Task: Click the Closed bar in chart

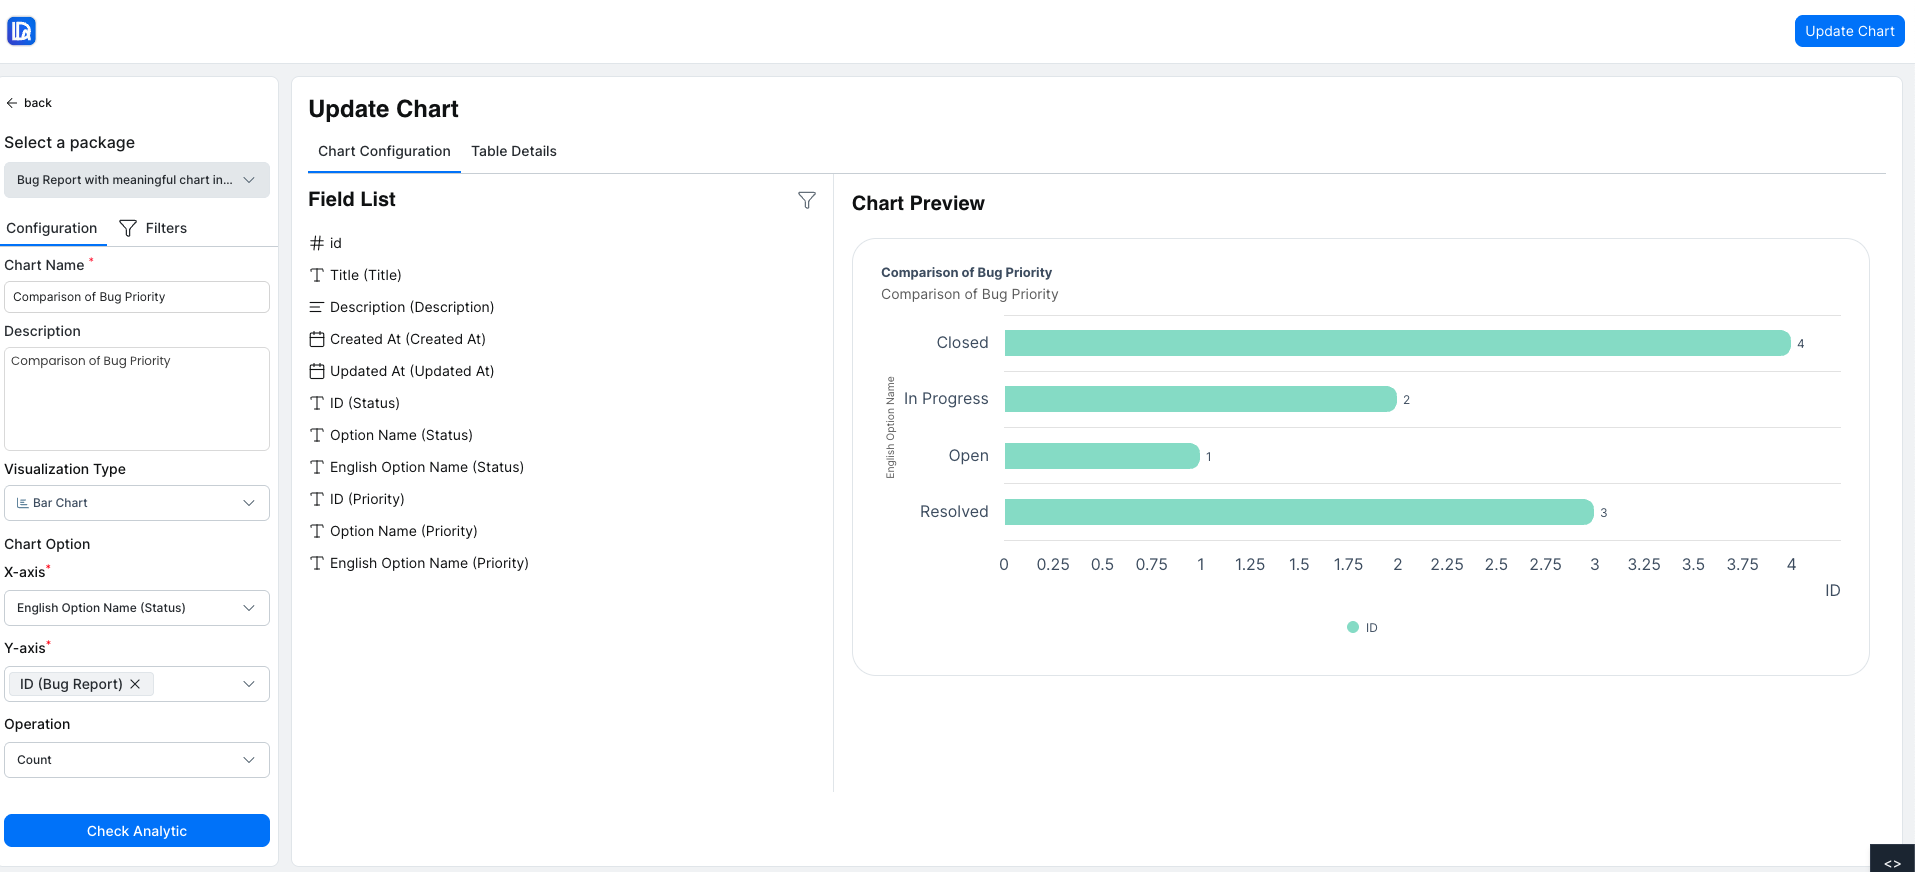Action: [1396, 343]
